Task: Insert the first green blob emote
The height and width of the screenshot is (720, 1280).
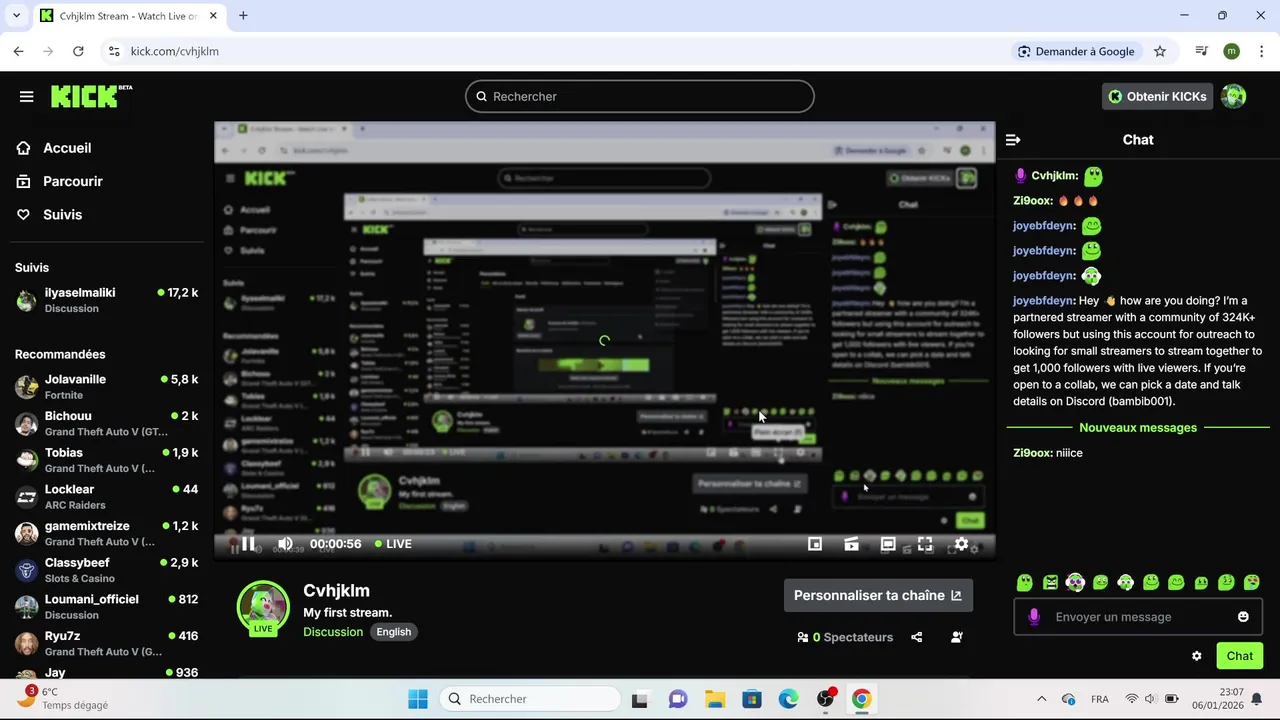Action: click(x=1024, y=582)
